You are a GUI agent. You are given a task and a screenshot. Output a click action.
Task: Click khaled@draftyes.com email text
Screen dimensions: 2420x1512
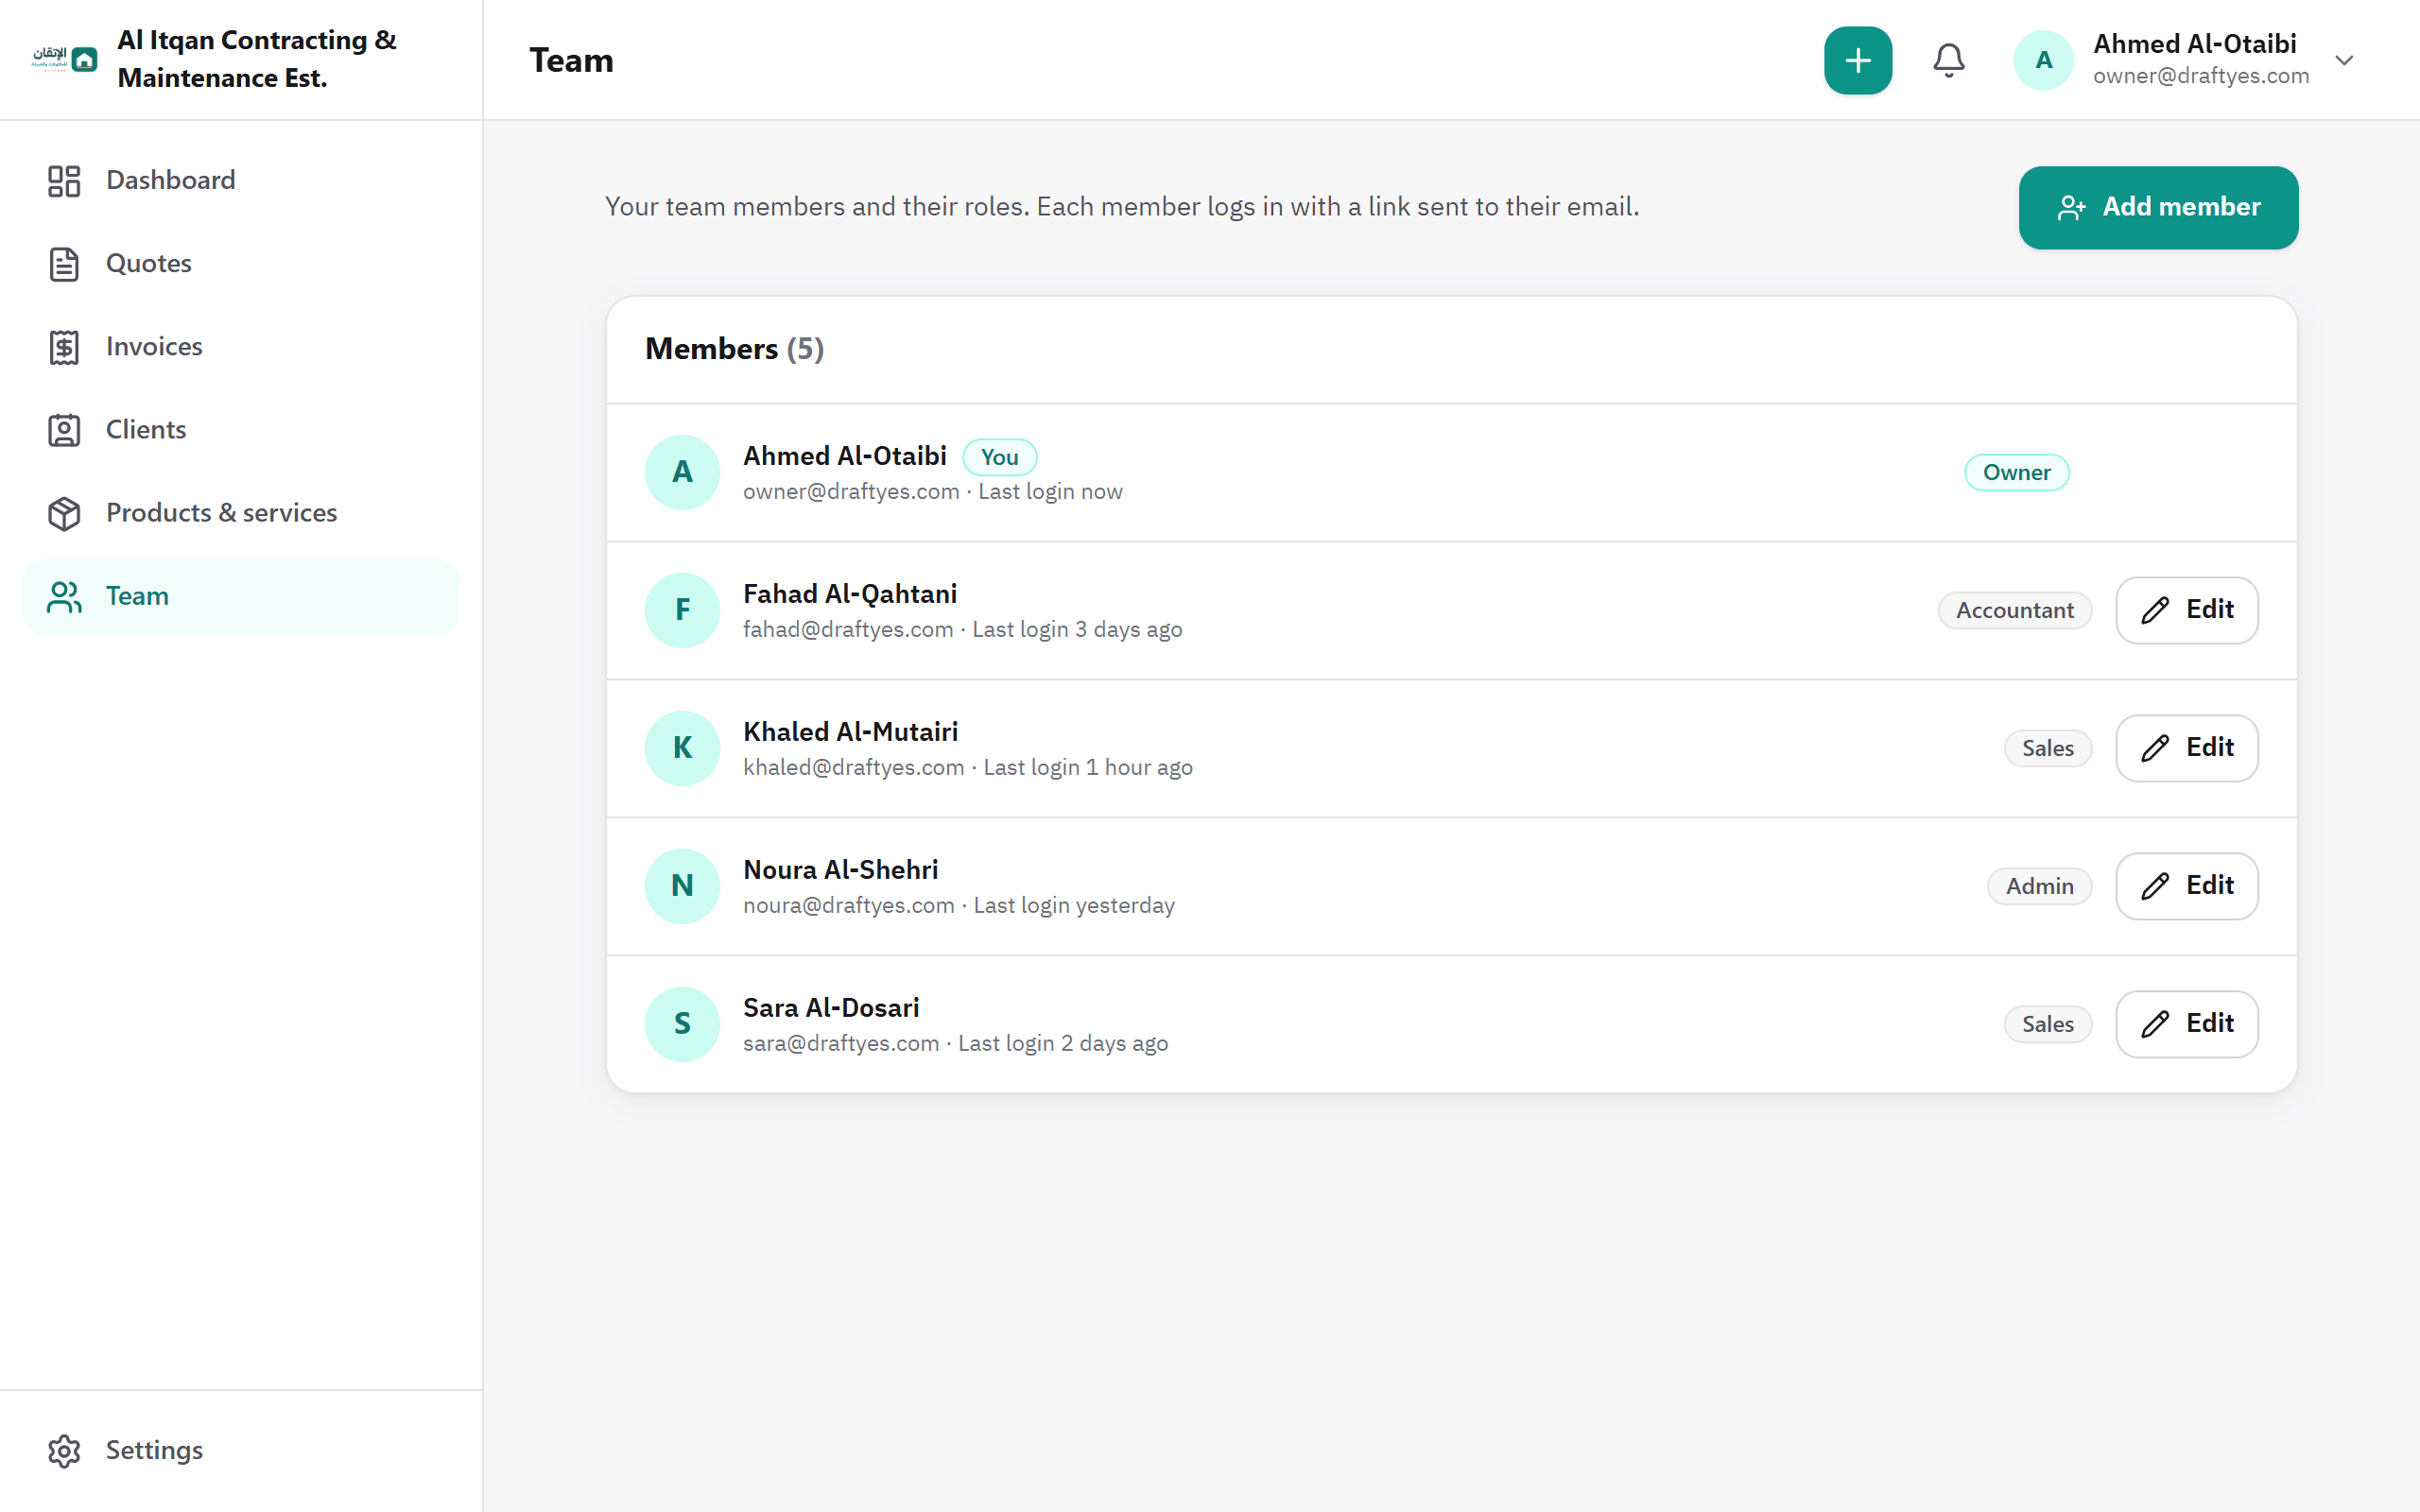(853, 768)
